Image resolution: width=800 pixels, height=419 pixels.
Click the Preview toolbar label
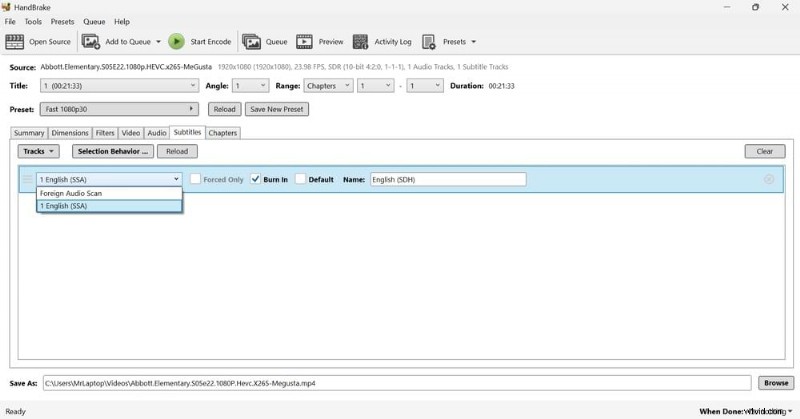coord(331,42)
